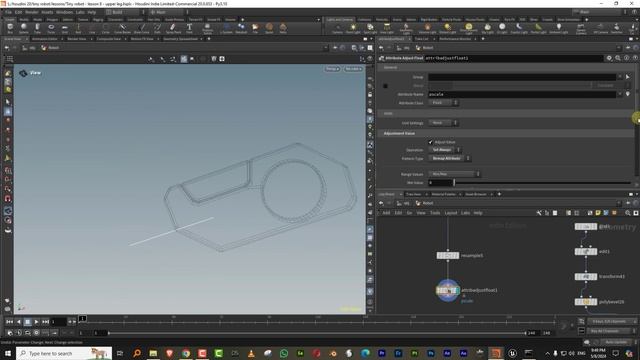
Task: Open the viewport Persp camera dropdown
Action: [332, 69]
